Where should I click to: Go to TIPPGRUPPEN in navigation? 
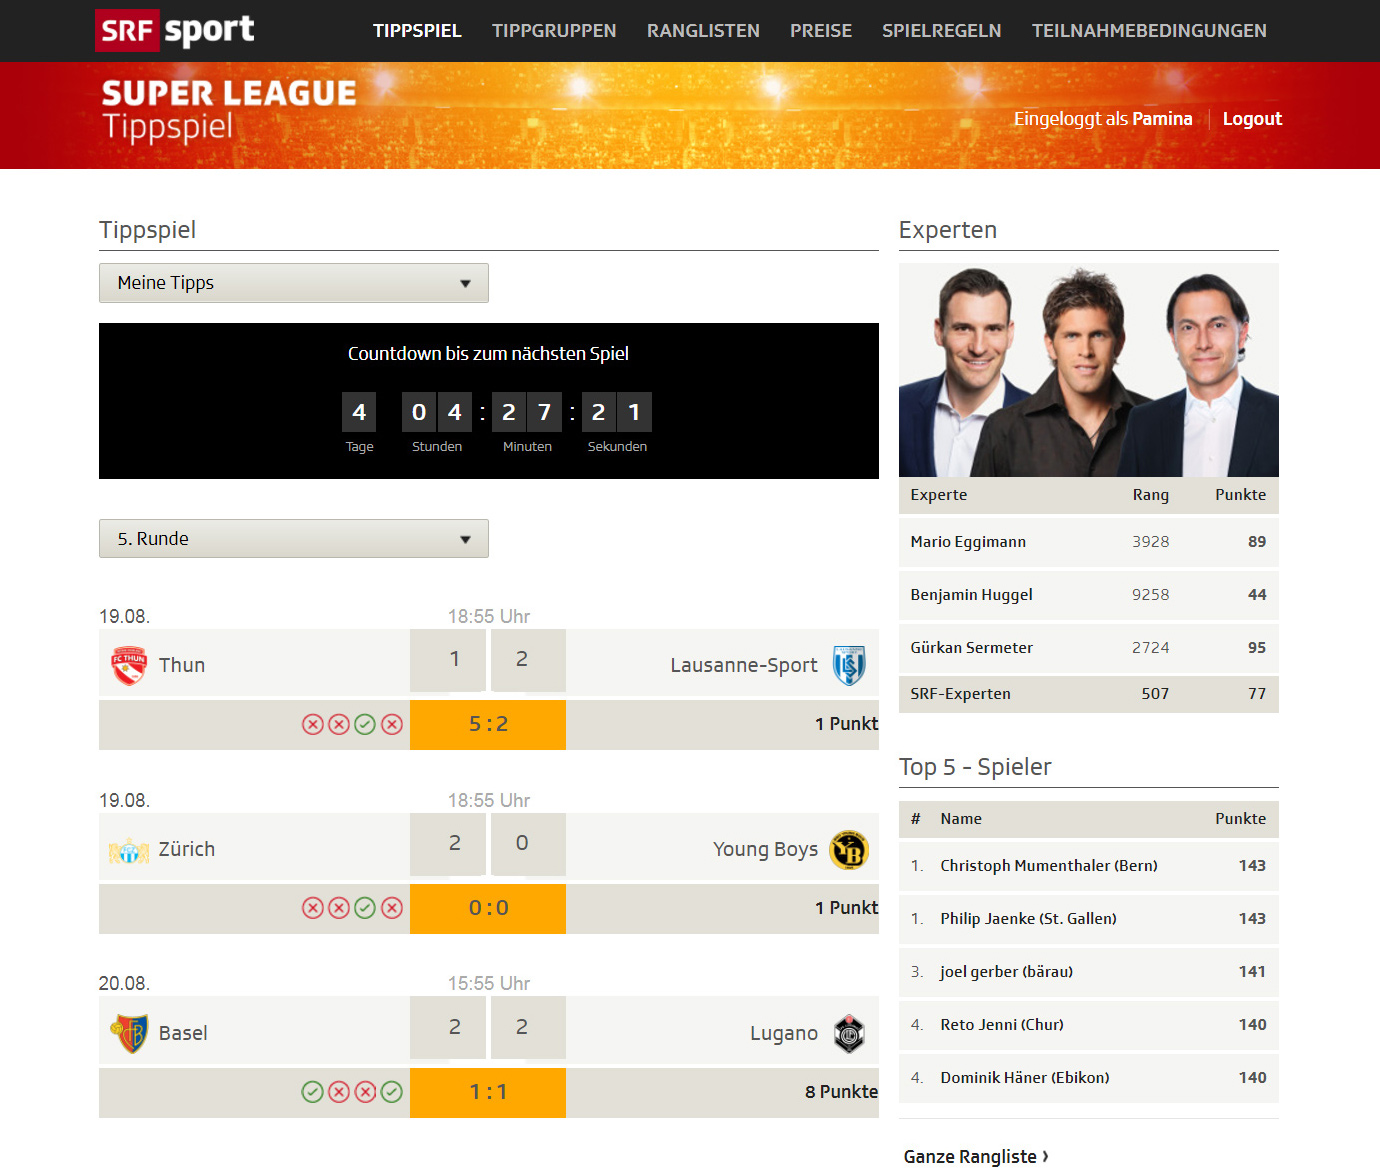(x=554, y=31)
